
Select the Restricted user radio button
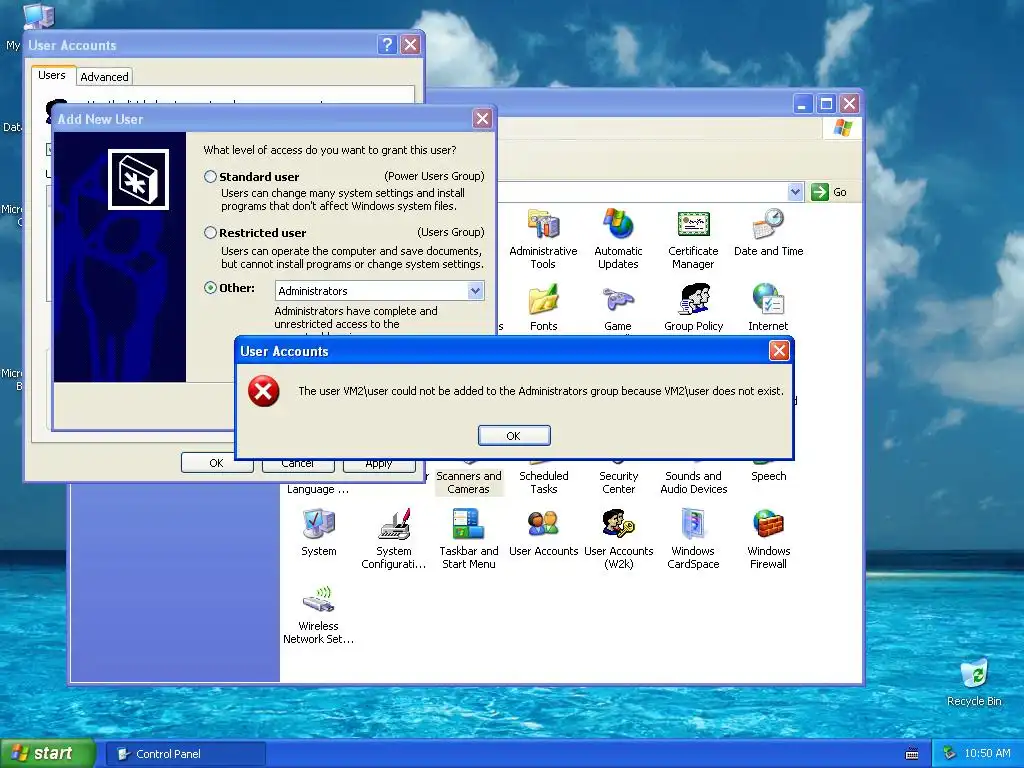(x=210, y=232)
